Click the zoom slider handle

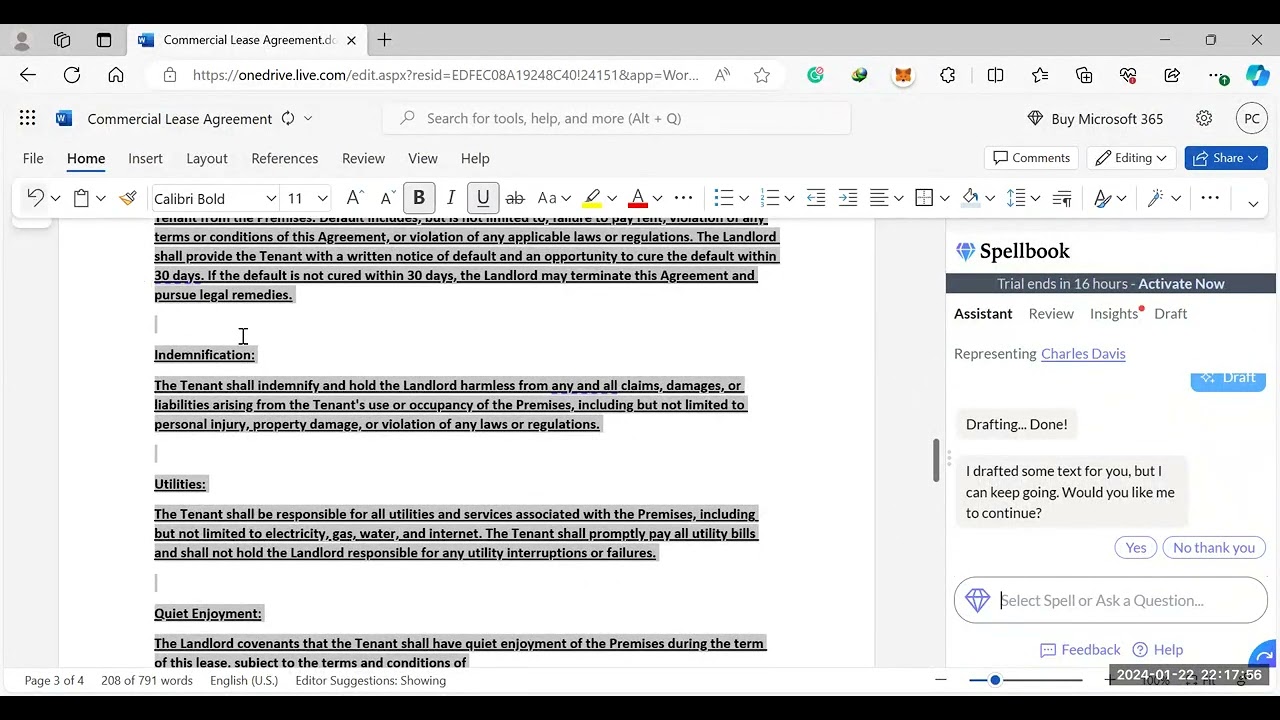pyautogui.click(x=994, y=680)
